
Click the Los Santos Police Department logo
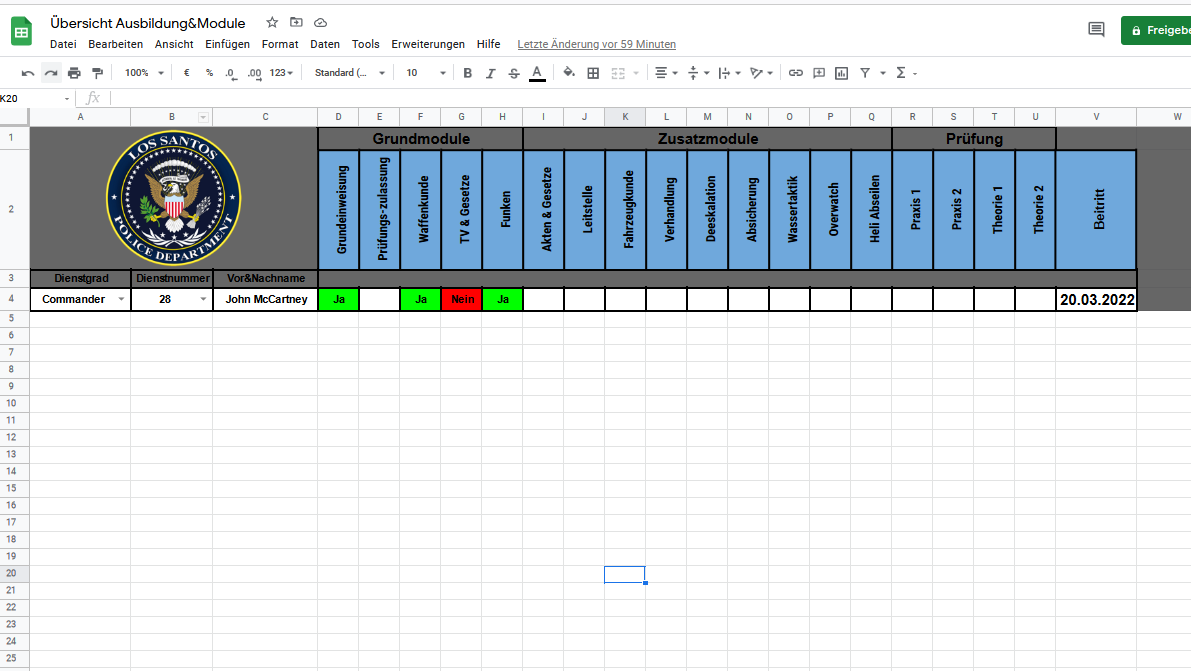pyautogui.click(x=173, y=198)
